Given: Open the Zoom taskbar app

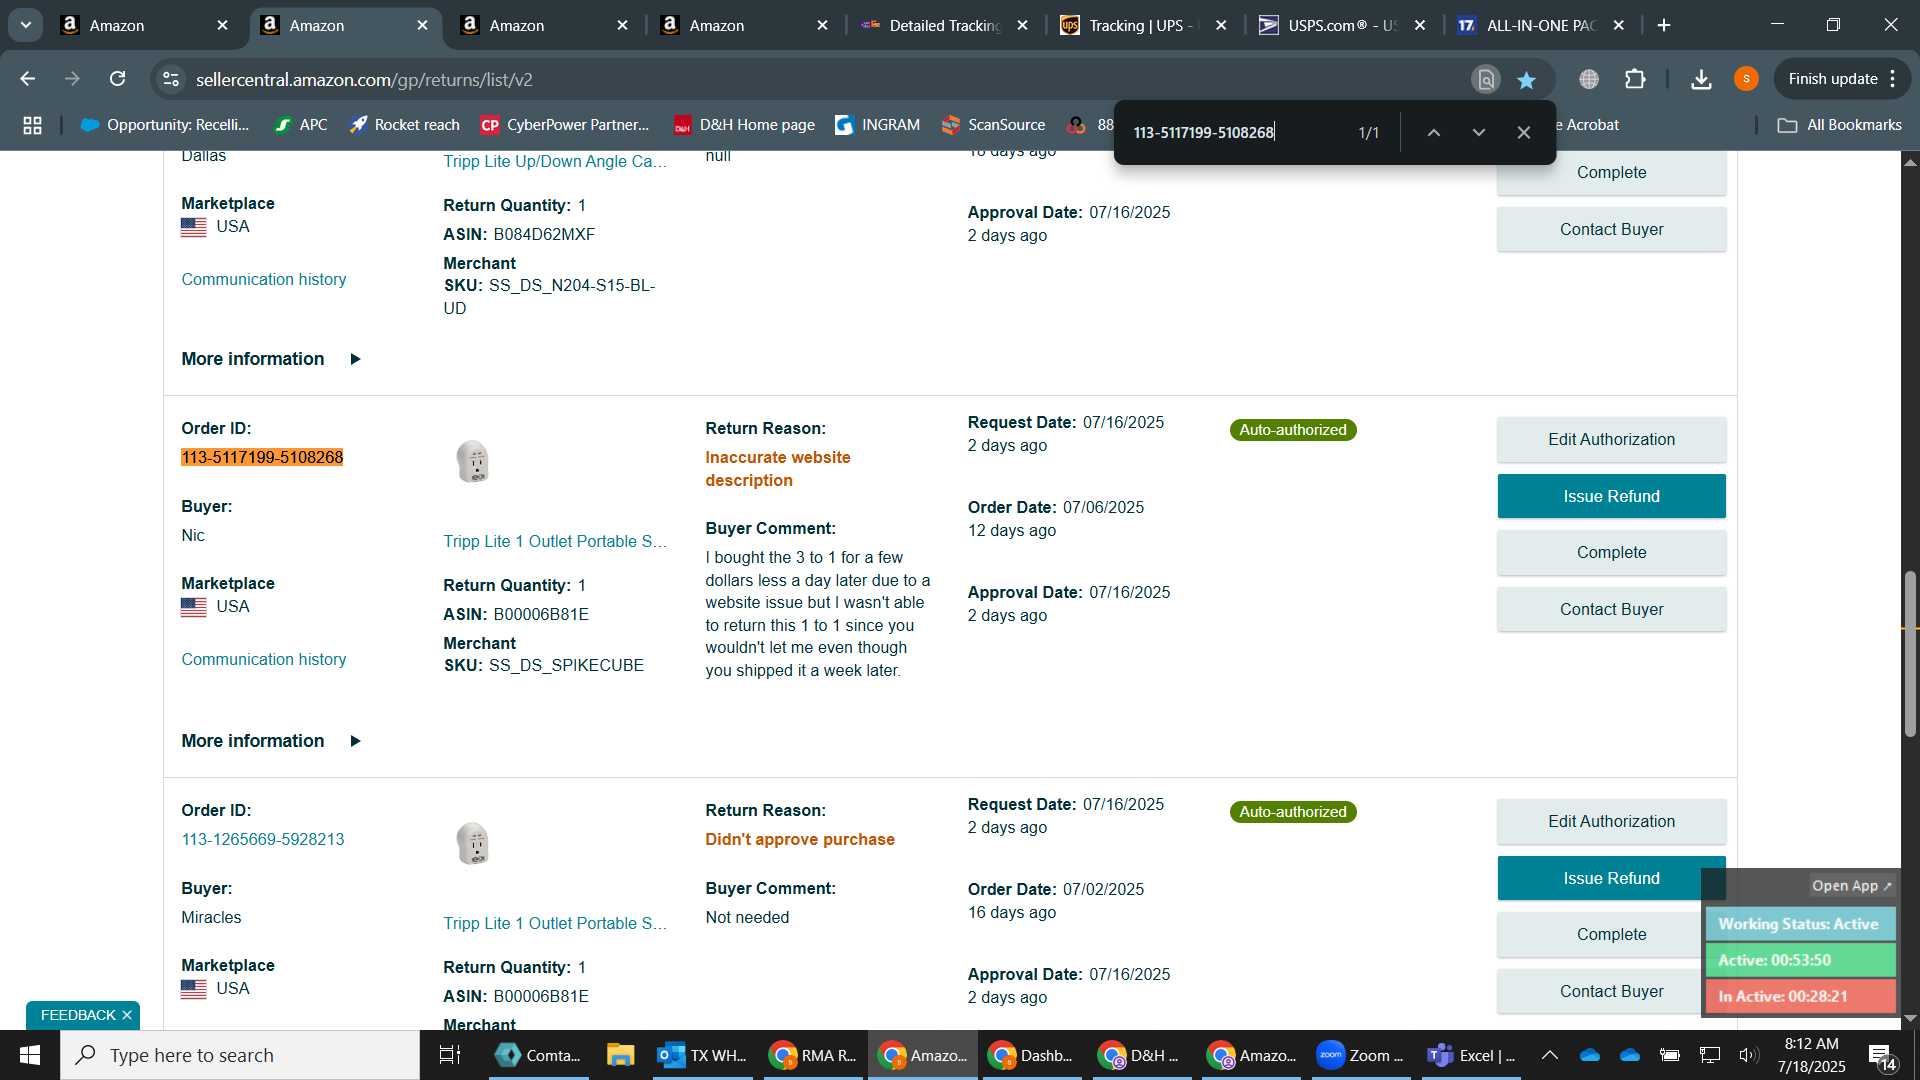Looking at the screenshot, I should [1360, 1055].
